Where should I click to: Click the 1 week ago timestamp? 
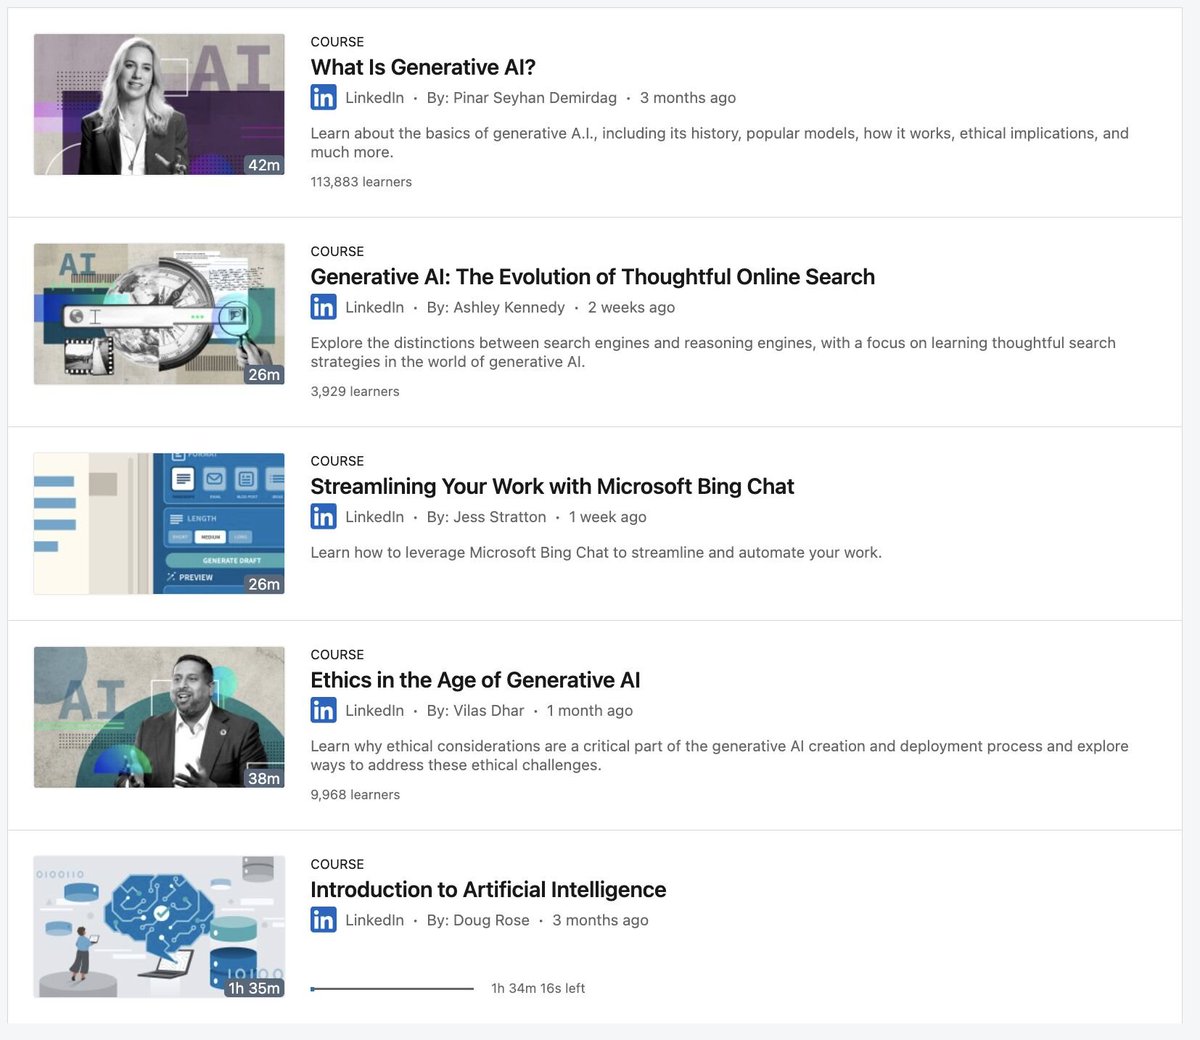tap(608, 518)
